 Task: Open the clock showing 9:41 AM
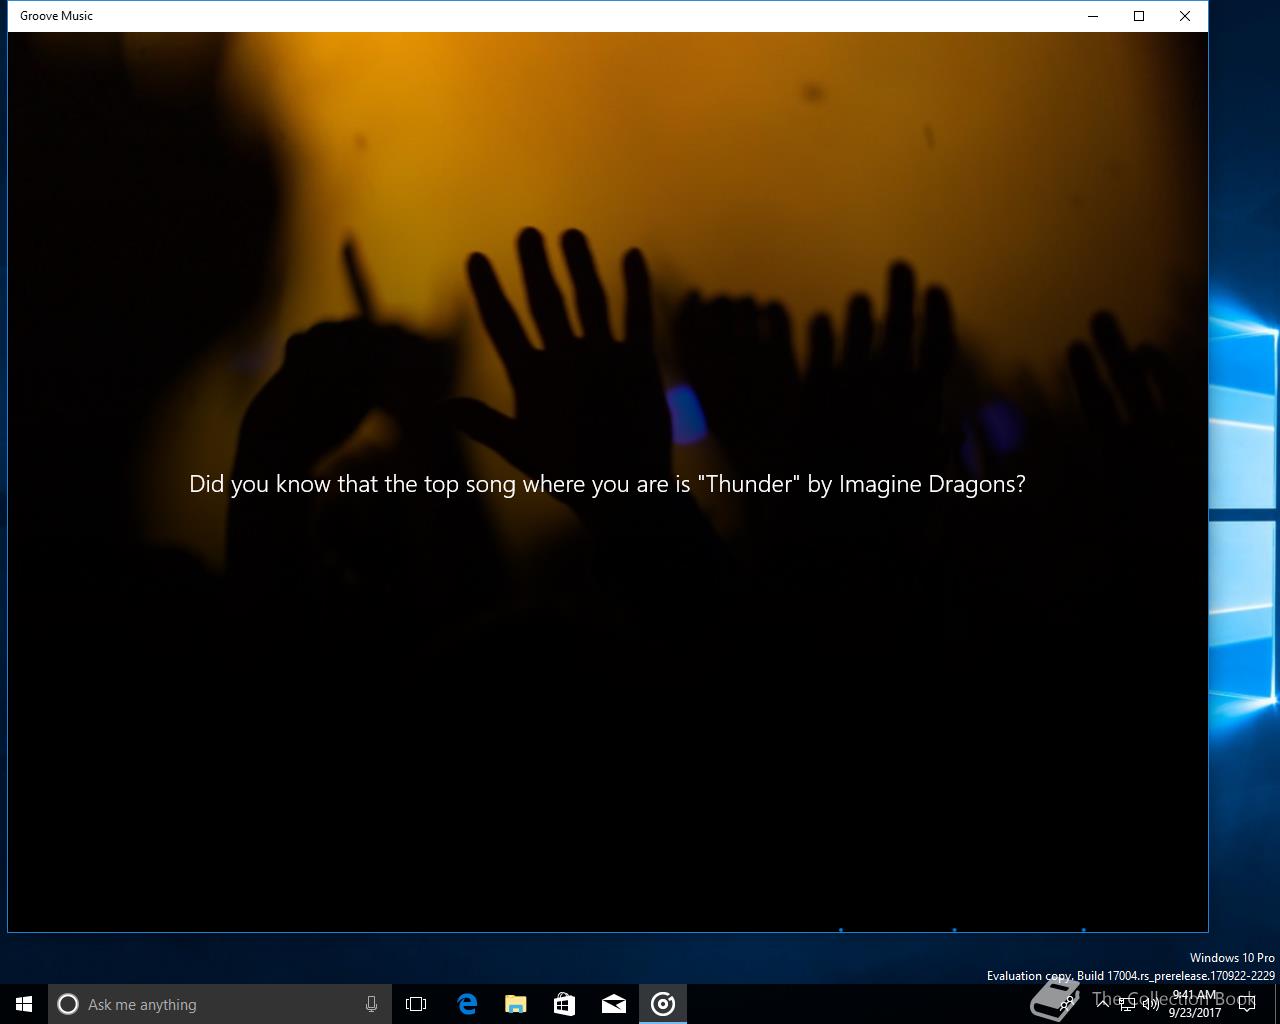coord(1195,1004)
